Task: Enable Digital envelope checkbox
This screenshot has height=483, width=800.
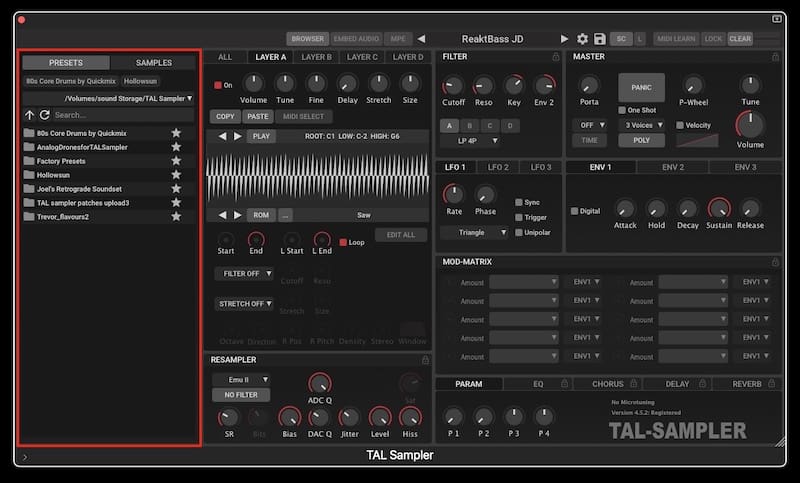Action: click(574, 211)
